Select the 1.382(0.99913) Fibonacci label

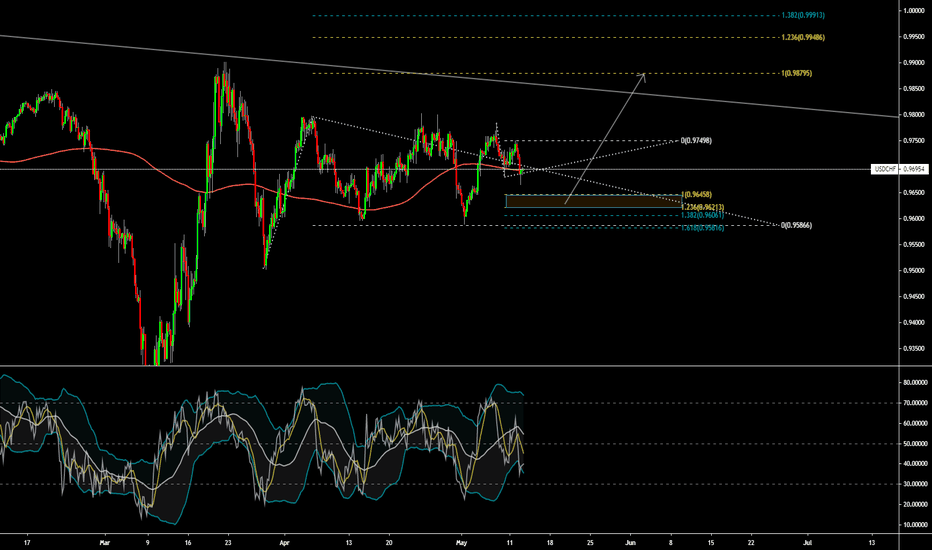click(x=803, y=15)
